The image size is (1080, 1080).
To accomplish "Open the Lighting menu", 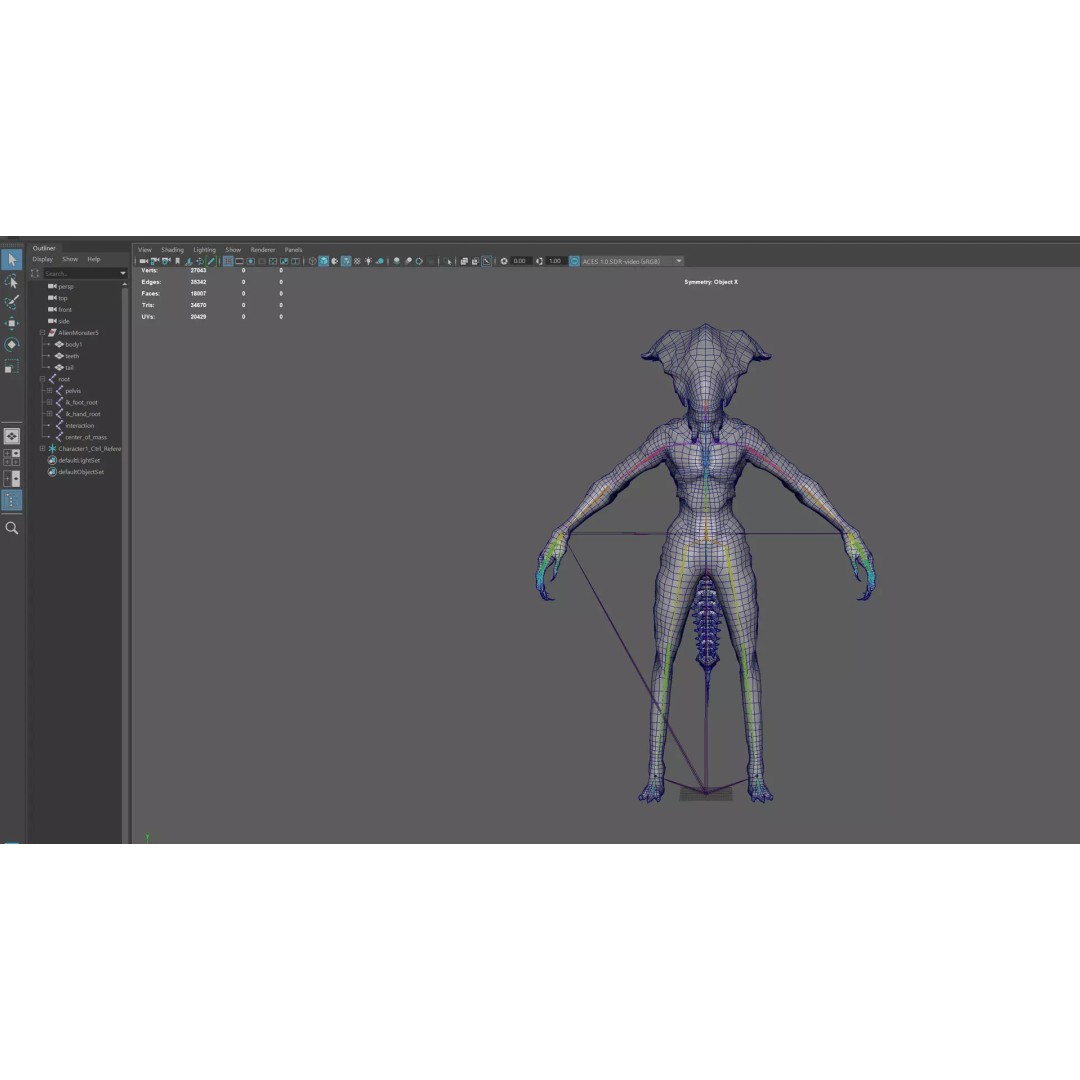I will pyautogui.click(x=205, y=249).
